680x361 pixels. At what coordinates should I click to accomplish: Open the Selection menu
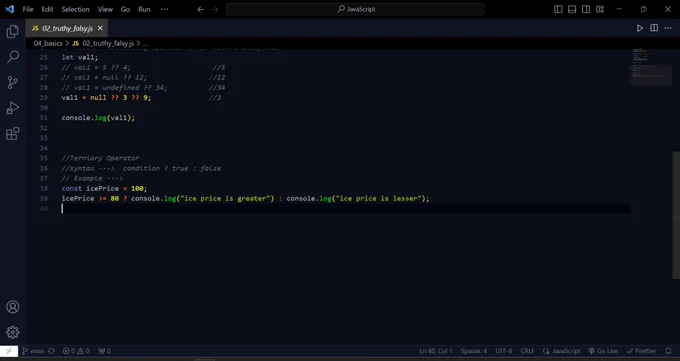[x=75, y=9]
